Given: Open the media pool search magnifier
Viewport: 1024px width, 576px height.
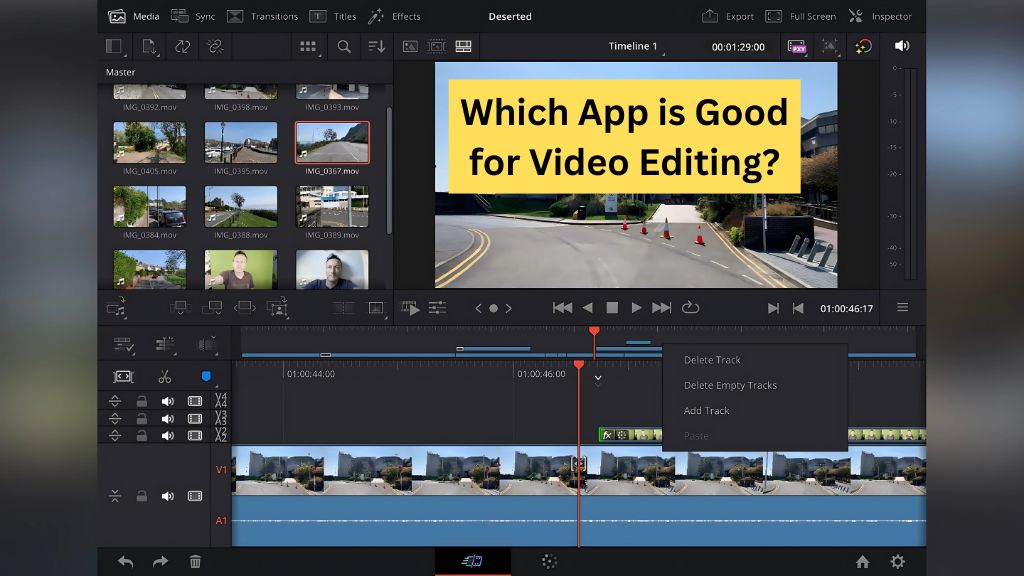Looking at the screenshot, I should click(344, 46).
